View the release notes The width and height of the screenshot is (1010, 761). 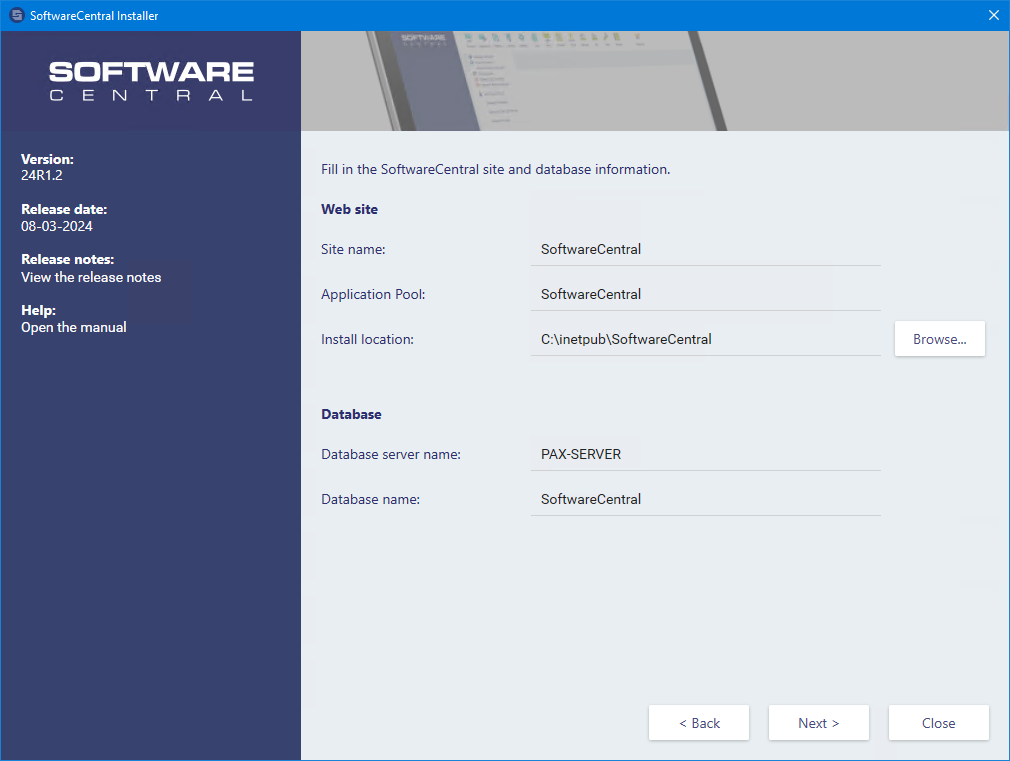pyautogui.click(x=91, y=277)
